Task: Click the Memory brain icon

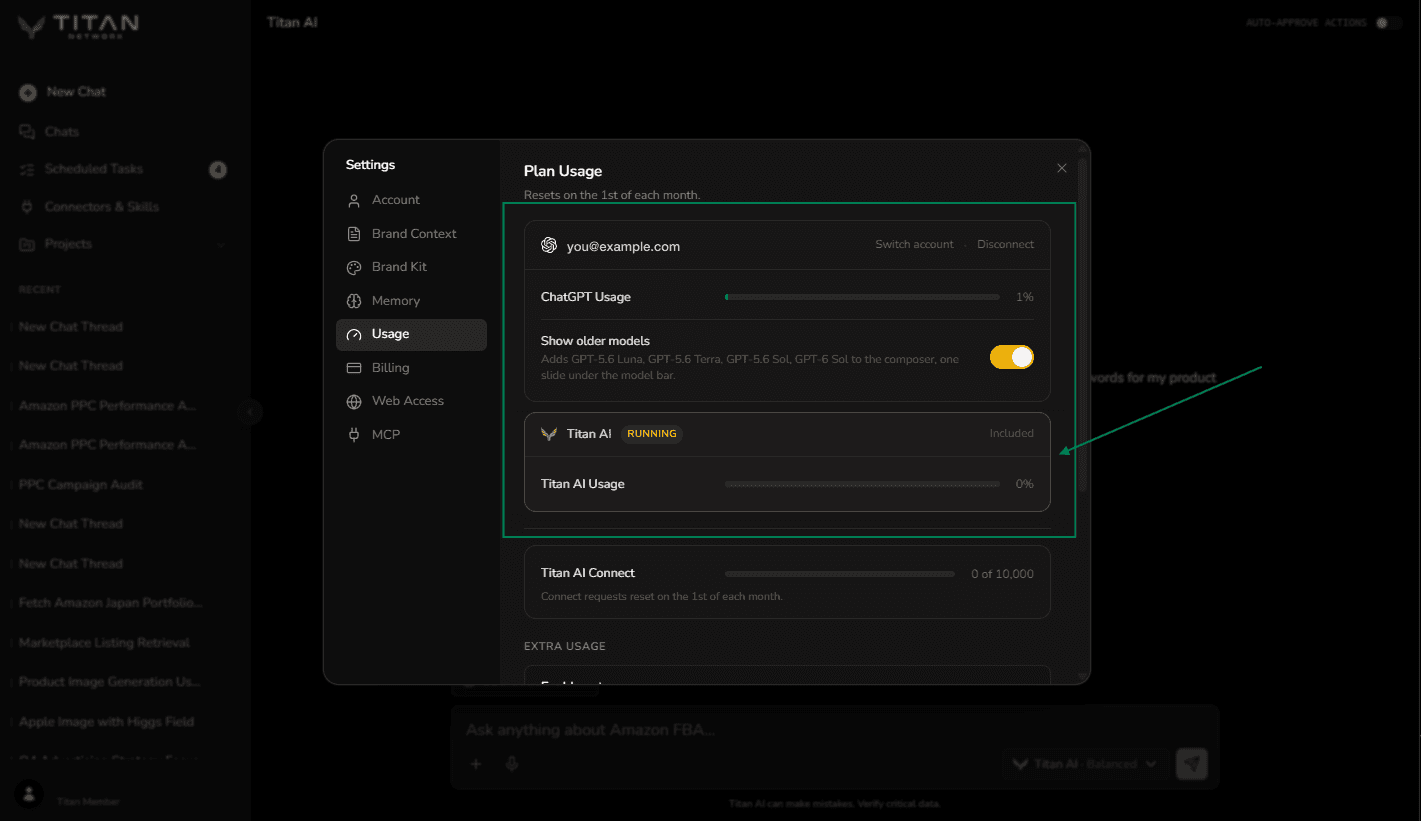Action: point(354,301)
